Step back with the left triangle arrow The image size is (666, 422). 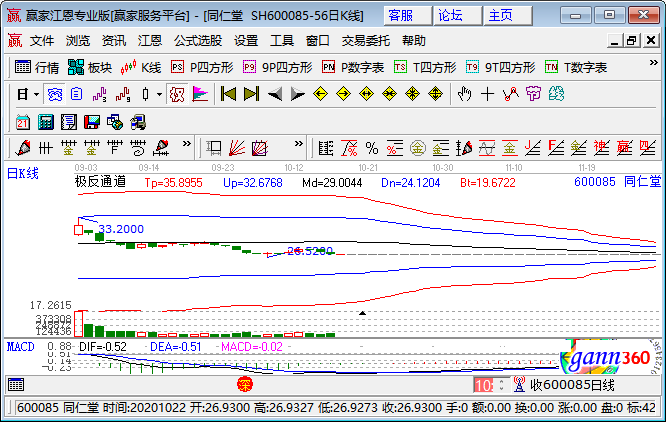275,94
